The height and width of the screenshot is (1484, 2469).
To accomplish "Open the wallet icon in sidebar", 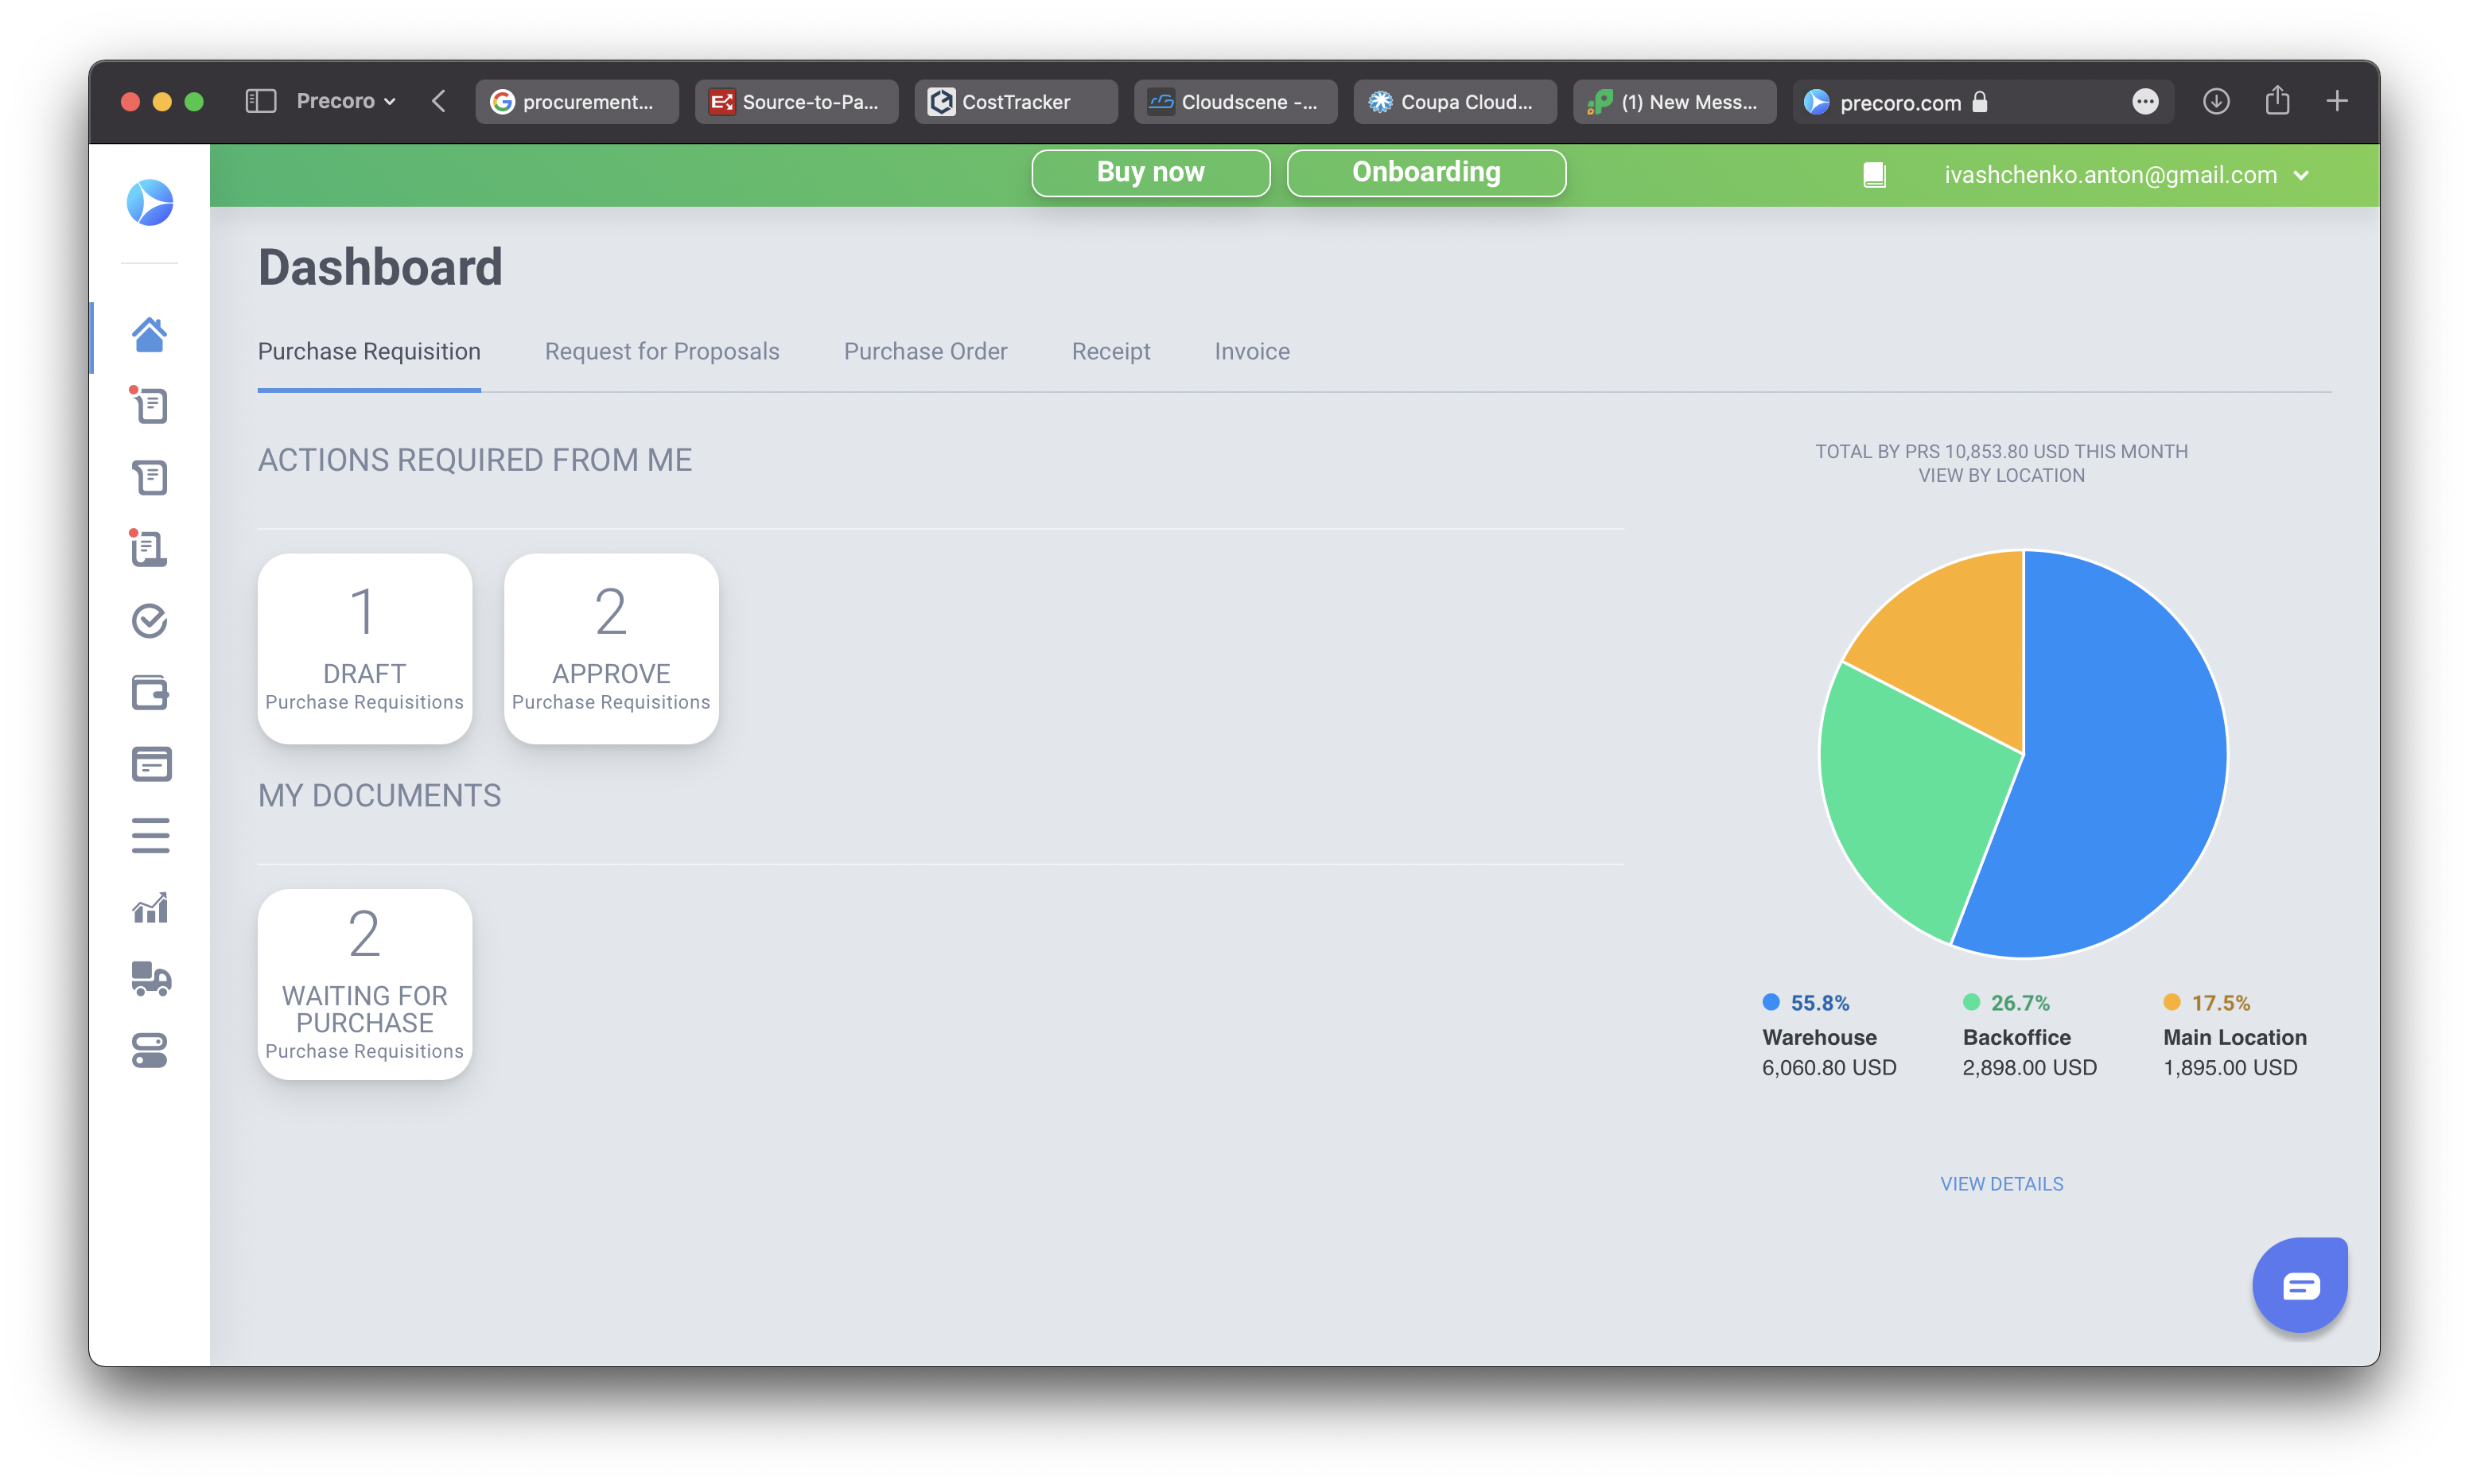I will (150, 692).
